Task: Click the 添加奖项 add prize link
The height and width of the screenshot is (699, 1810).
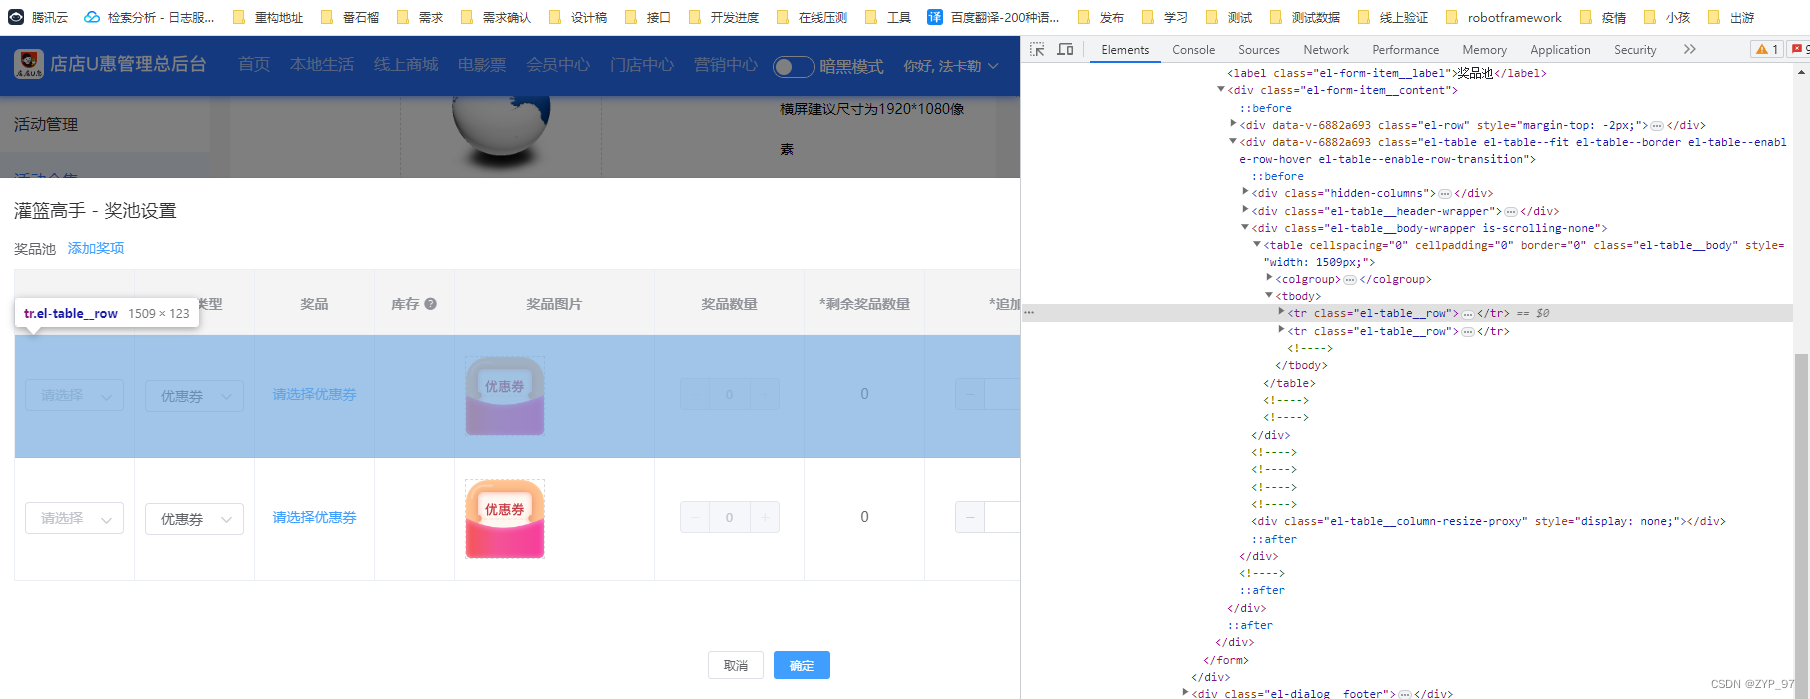Action: coord(96,248)
